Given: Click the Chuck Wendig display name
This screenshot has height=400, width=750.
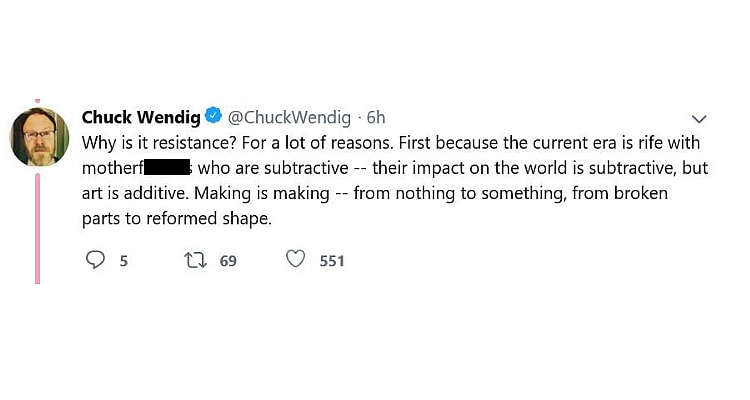Looking at the screenshot, I should tap(141, 117).
